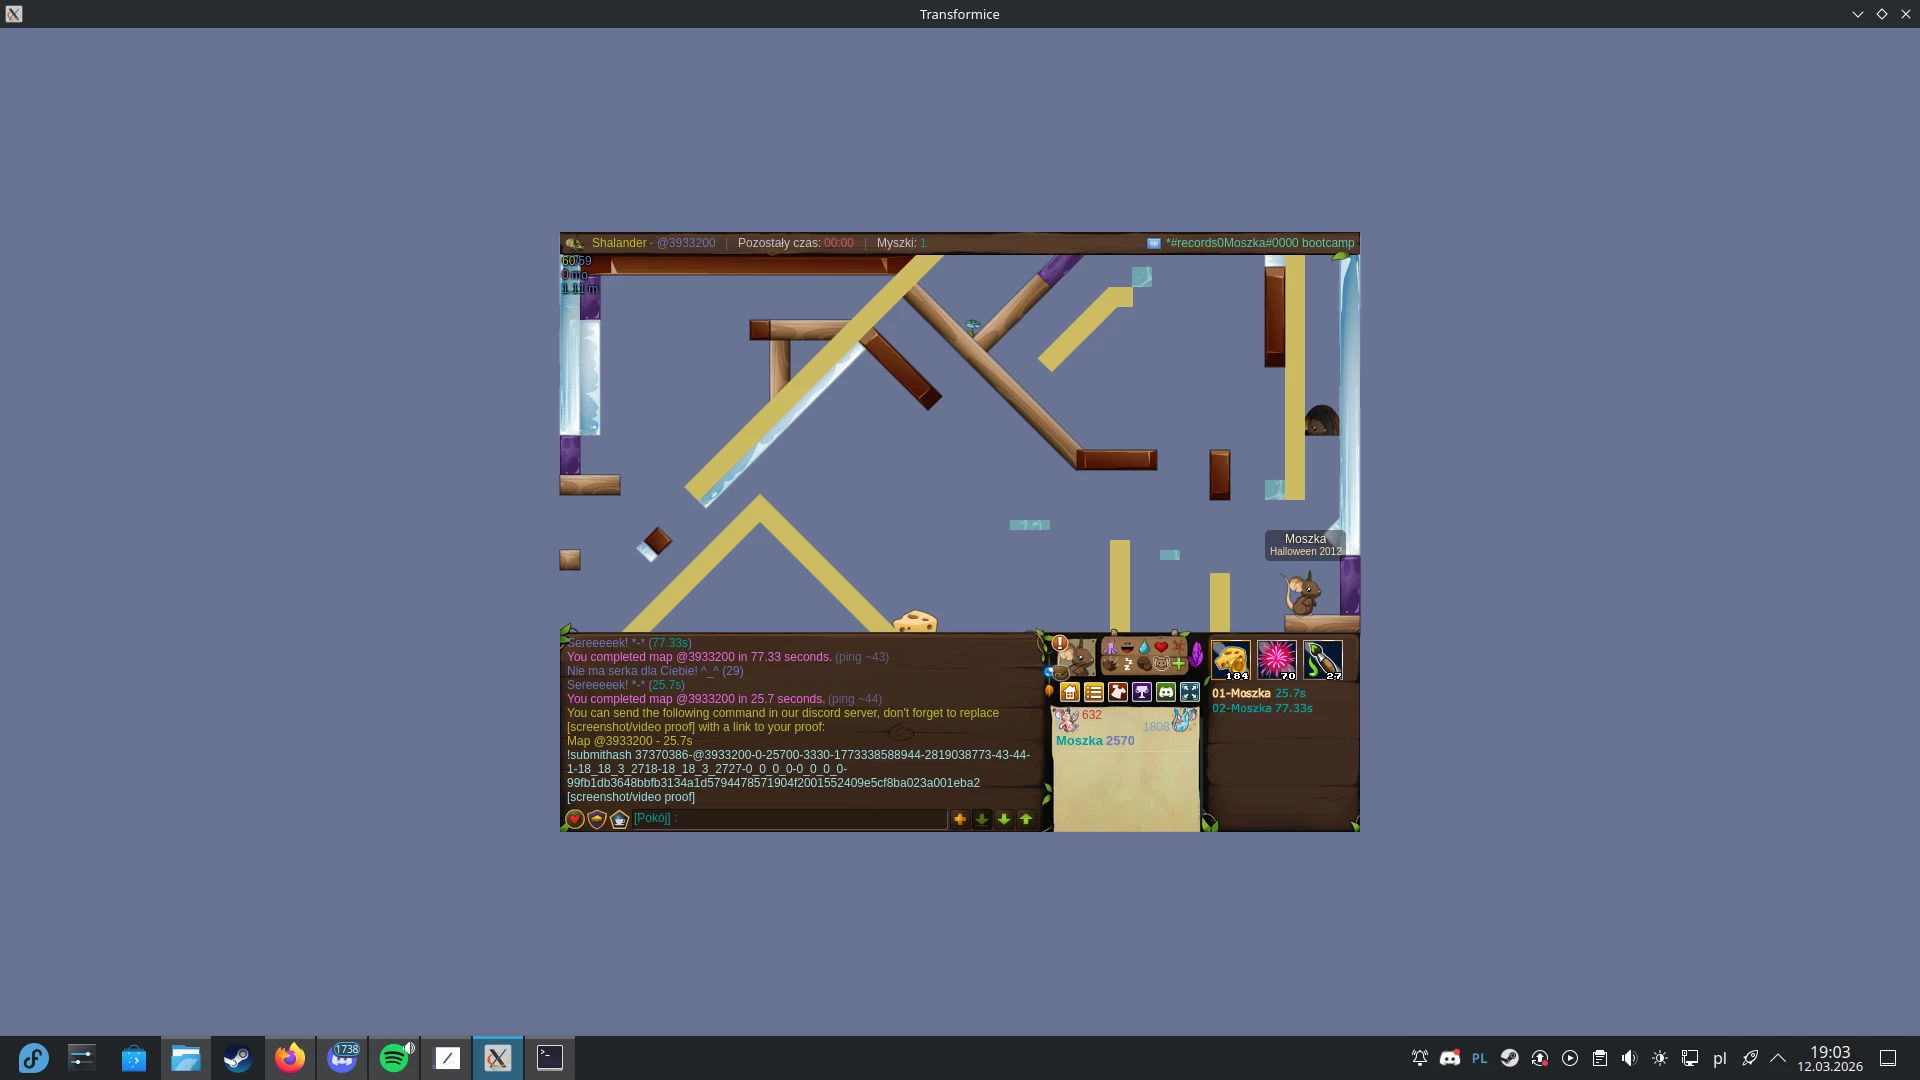
Task: Open Discord with 1738 badge in taskbar
Action: coord(342,1058)
